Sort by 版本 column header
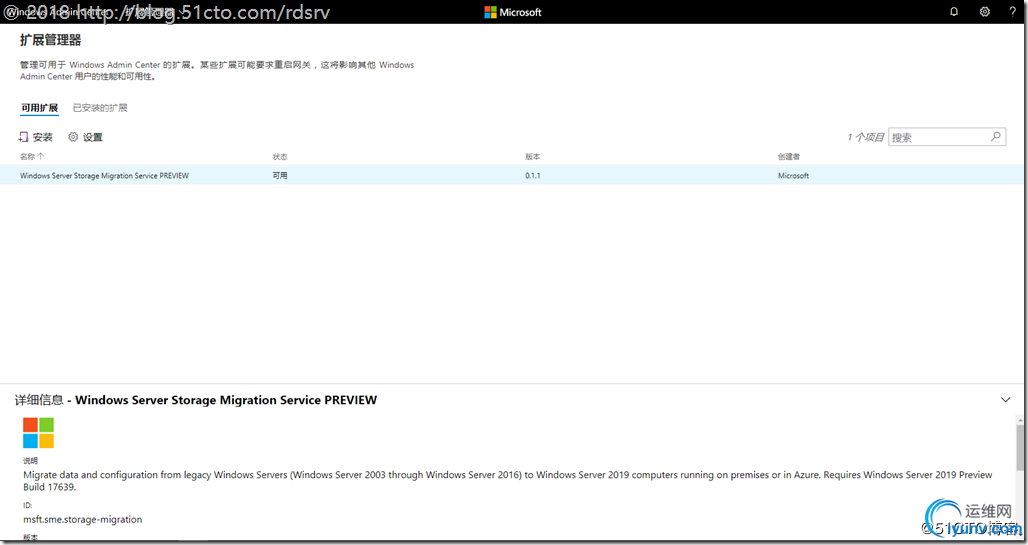1028x545 pixels. pos(532,157)
